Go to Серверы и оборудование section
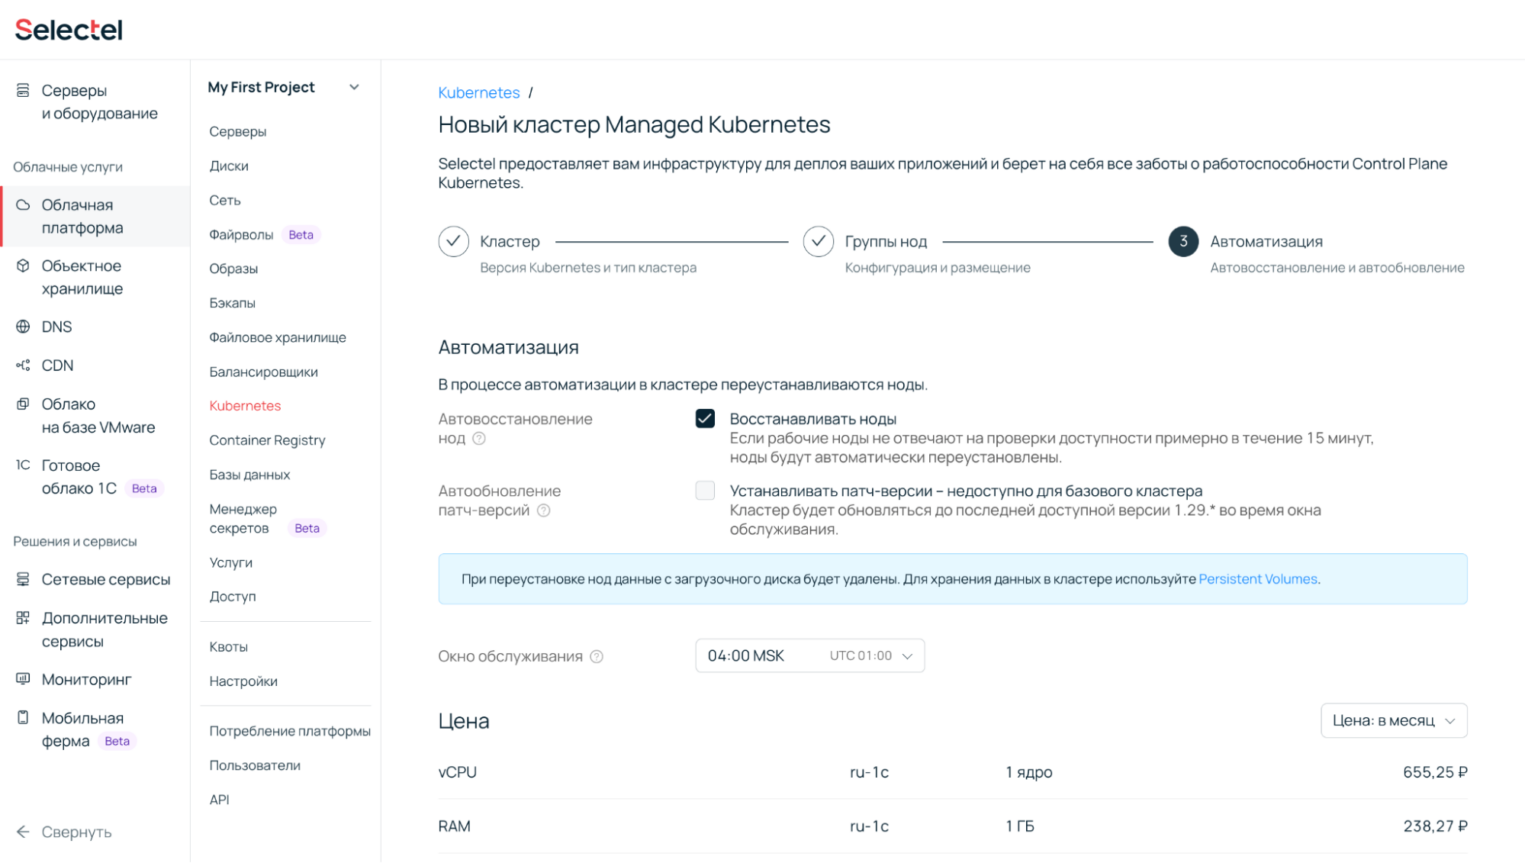 tap(99, 102)
